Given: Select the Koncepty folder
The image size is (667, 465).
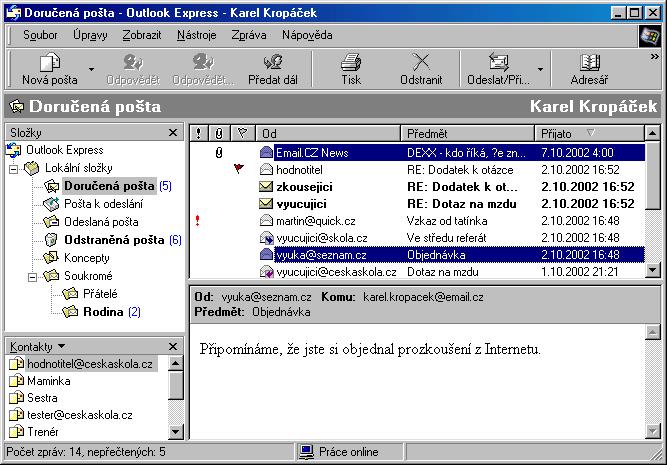Looking at the screenshot, I should pyautogui.click(x=86, y=258).
